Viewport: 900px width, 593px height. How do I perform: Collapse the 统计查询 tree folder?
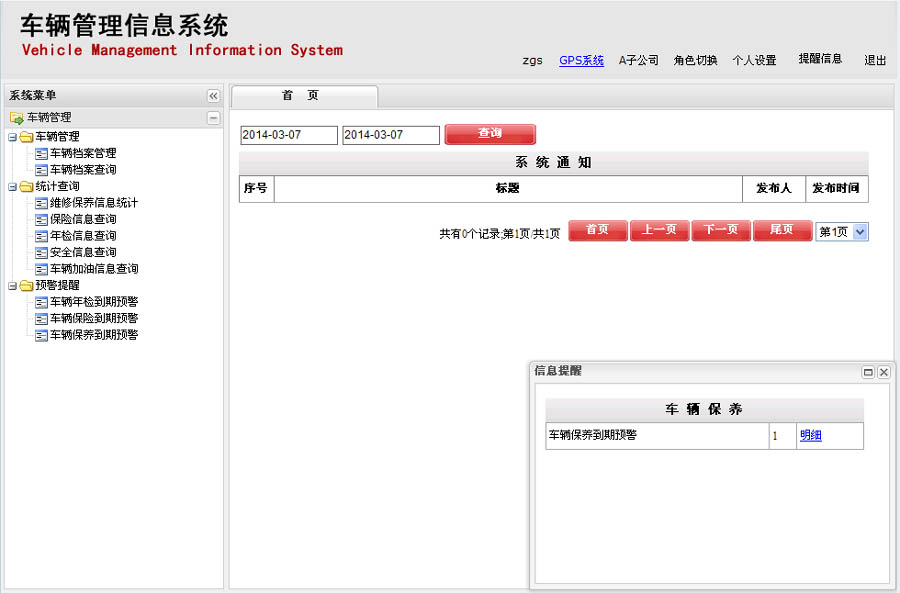(x=12, y=186)
